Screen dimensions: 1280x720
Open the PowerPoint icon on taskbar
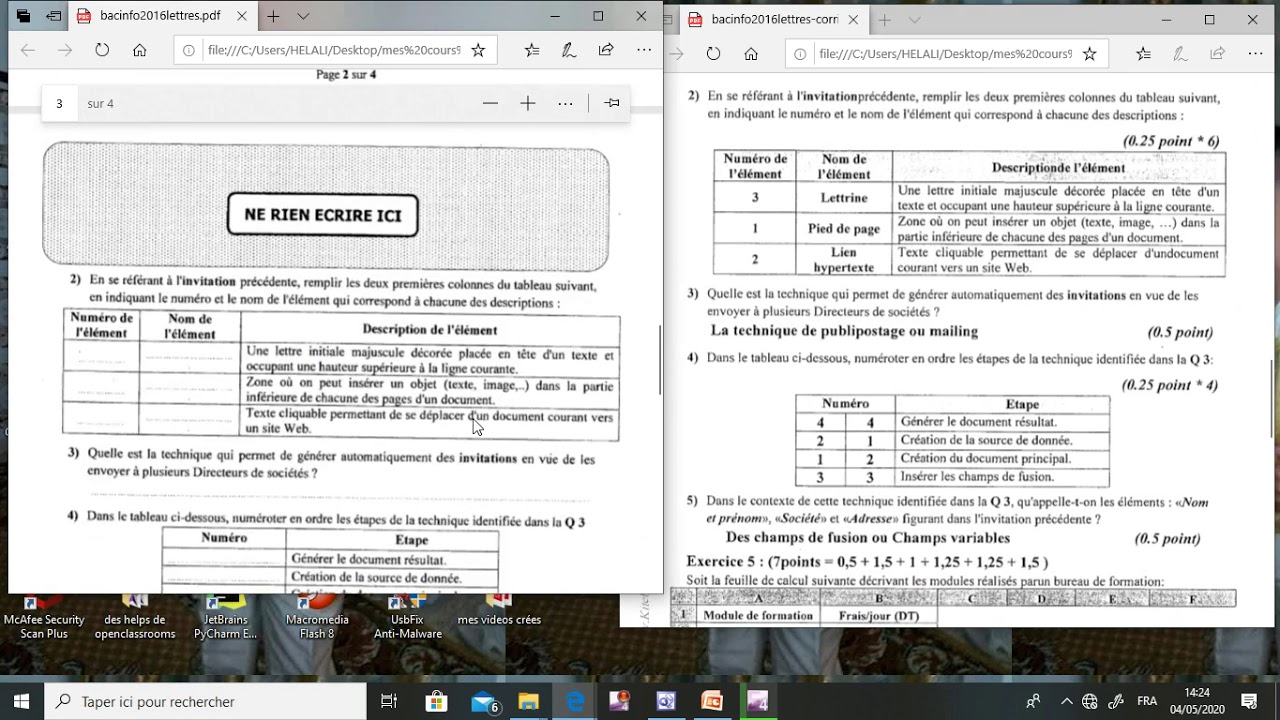click(x=711, y=702)
